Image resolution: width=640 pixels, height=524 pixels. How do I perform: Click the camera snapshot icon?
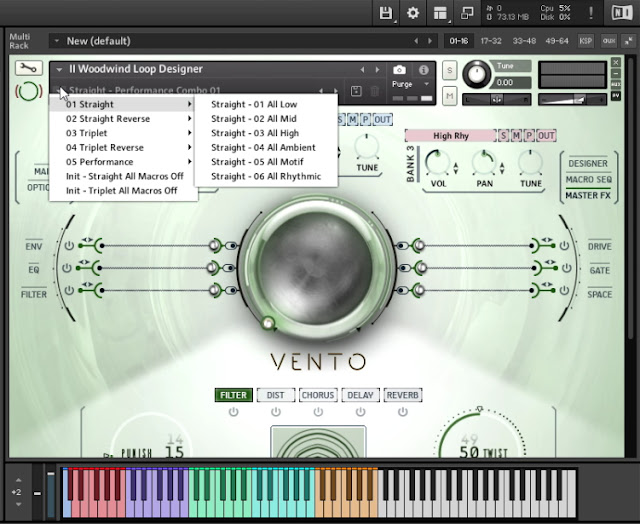point(399,70)
